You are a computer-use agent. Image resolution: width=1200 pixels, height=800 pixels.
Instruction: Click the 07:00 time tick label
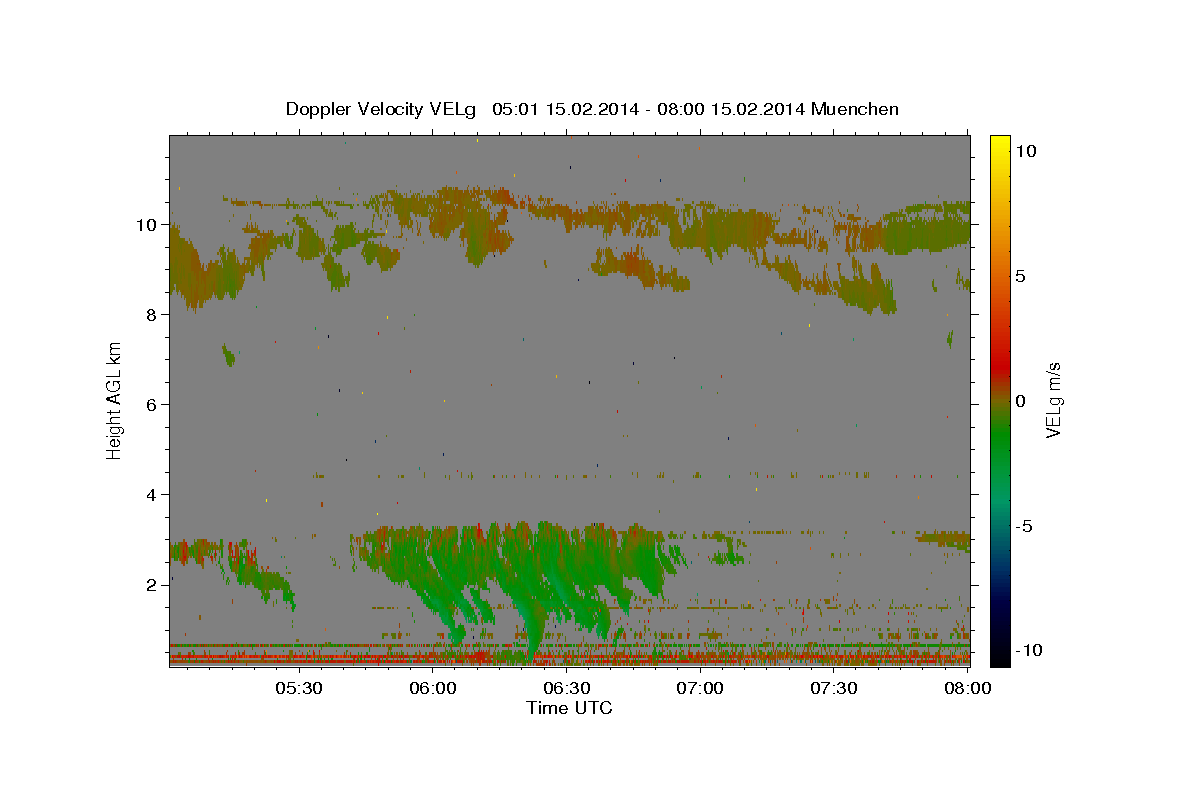(x=700, y=689)
